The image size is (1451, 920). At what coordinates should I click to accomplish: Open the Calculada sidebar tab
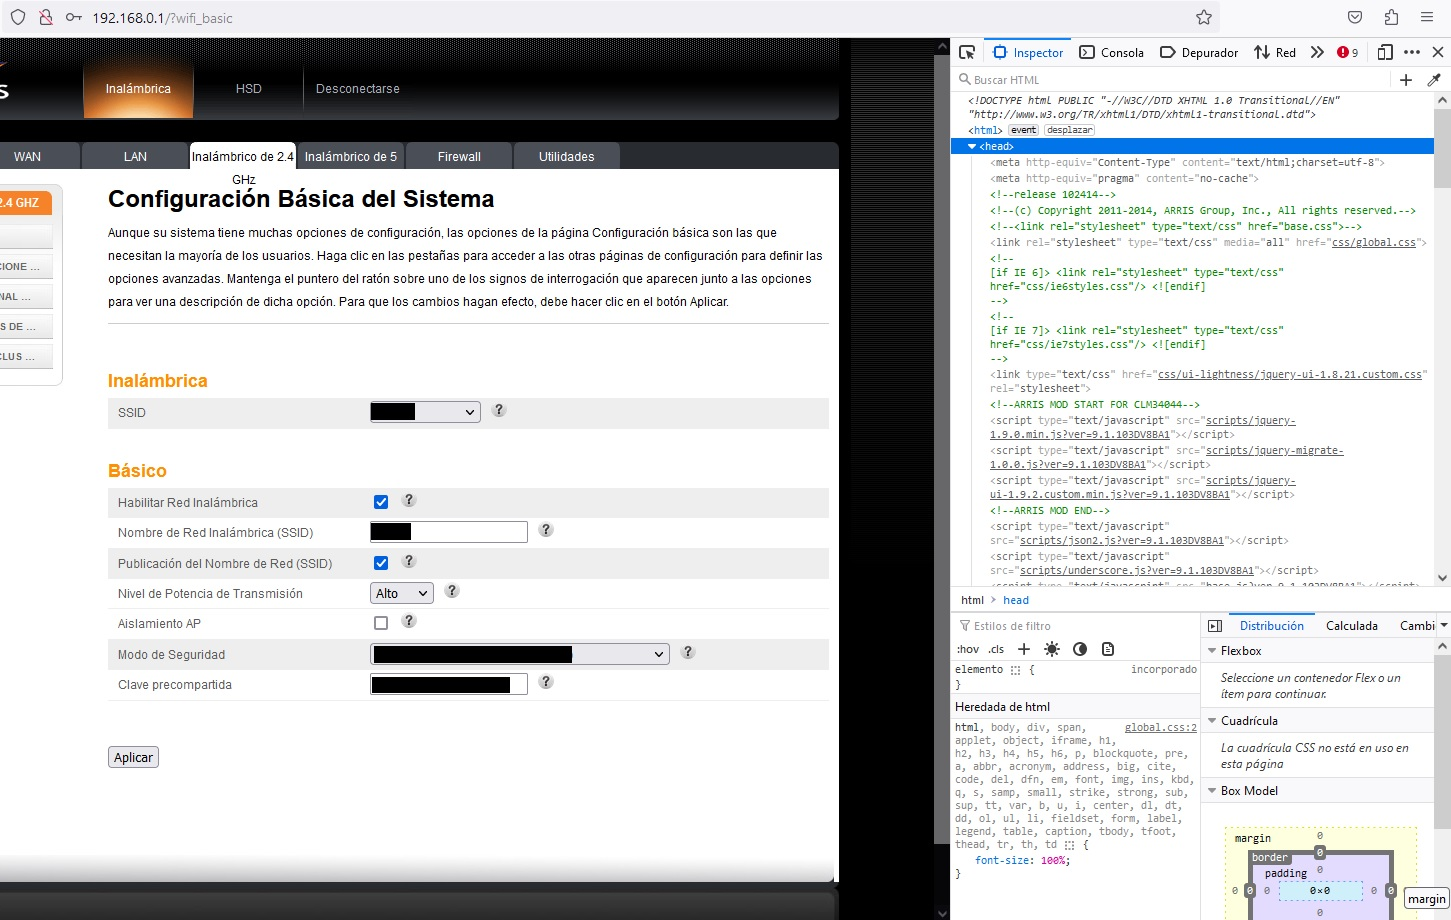pos(1351,626)
